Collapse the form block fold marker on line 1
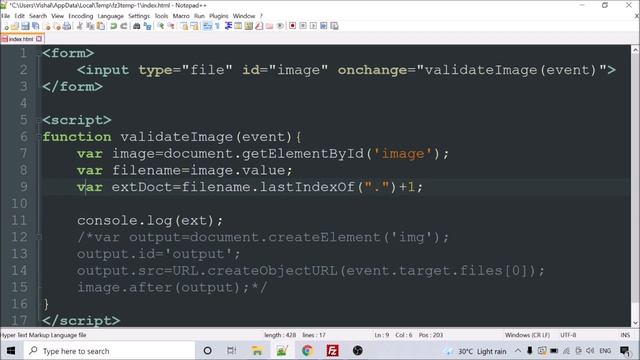The image size is (640, 360). (39, 53)
